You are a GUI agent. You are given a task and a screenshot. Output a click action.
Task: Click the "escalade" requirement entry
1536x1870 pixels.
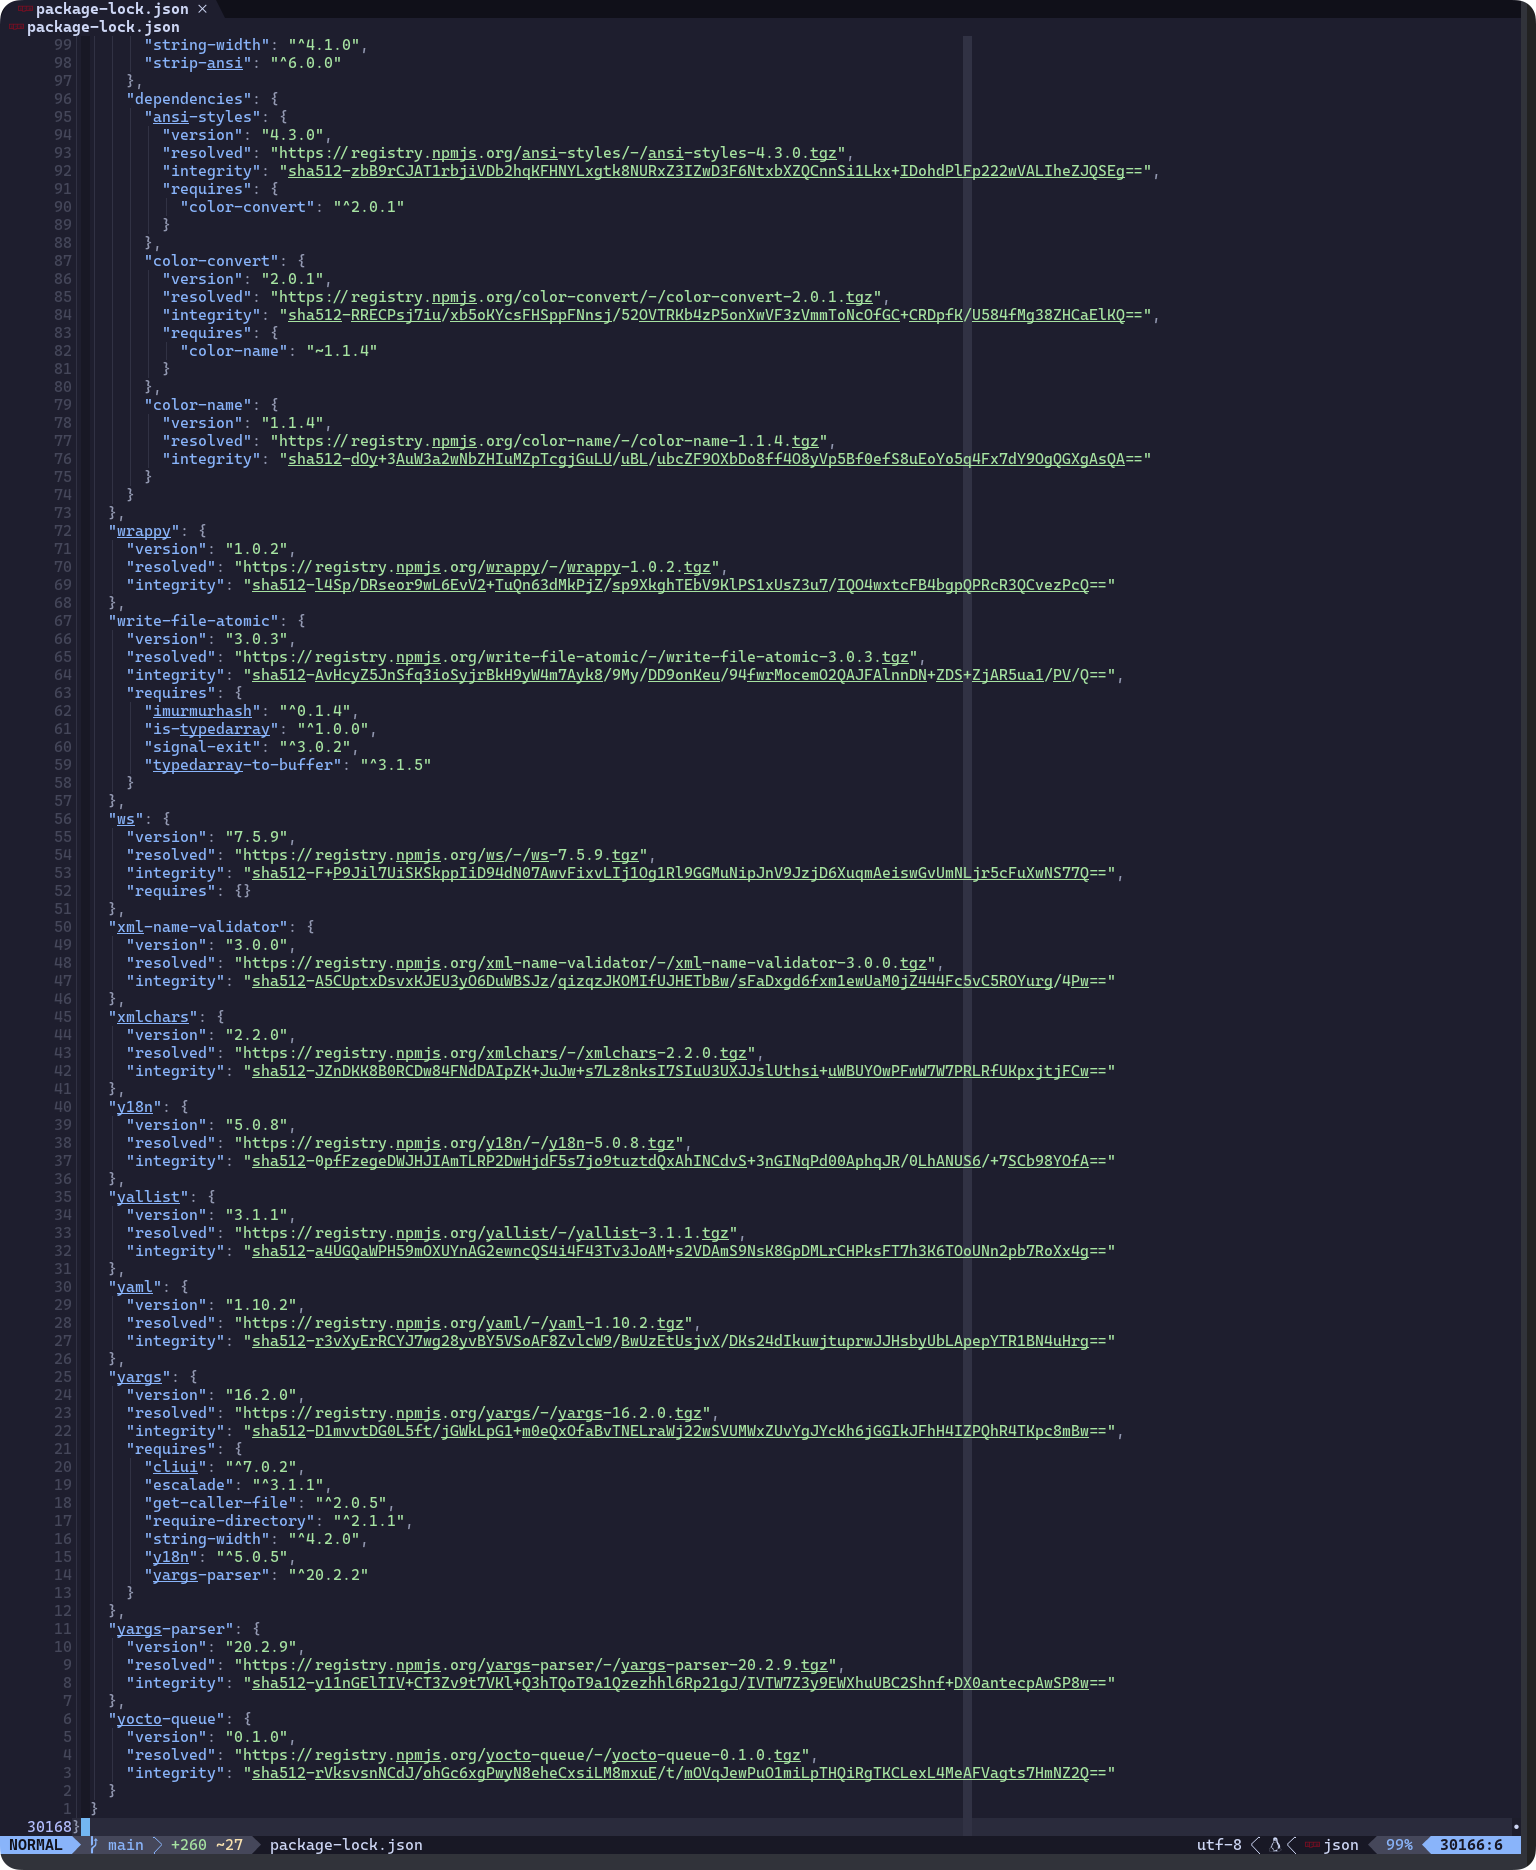238,1485
